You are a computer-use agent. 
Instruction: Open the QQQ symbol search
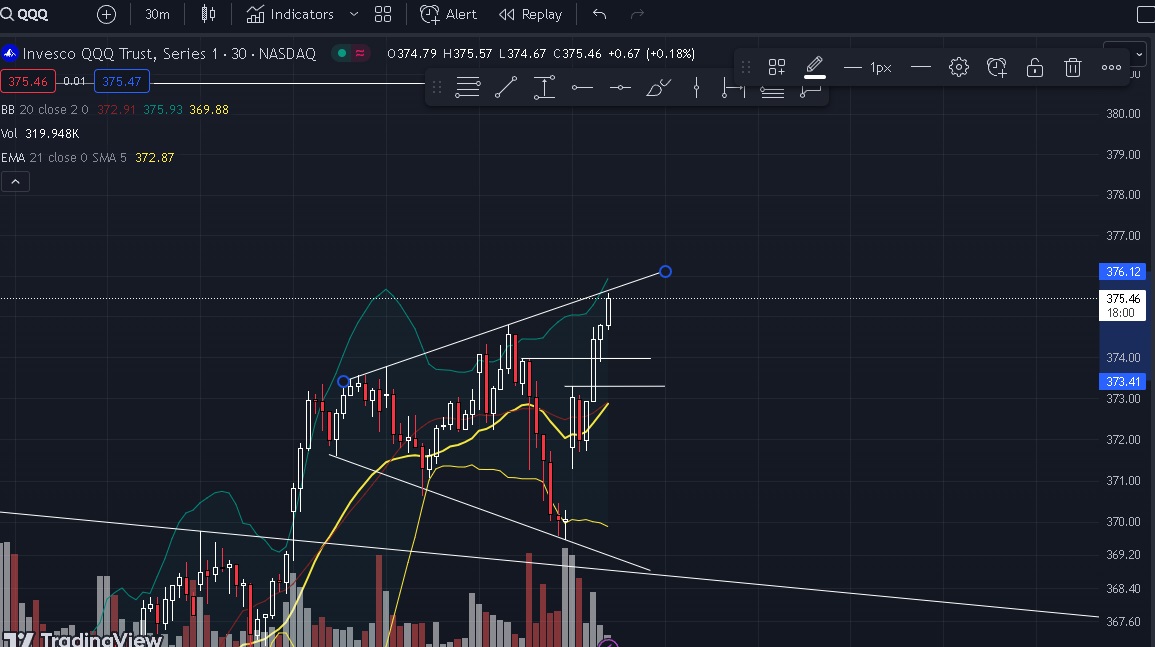tap(24, 14)
